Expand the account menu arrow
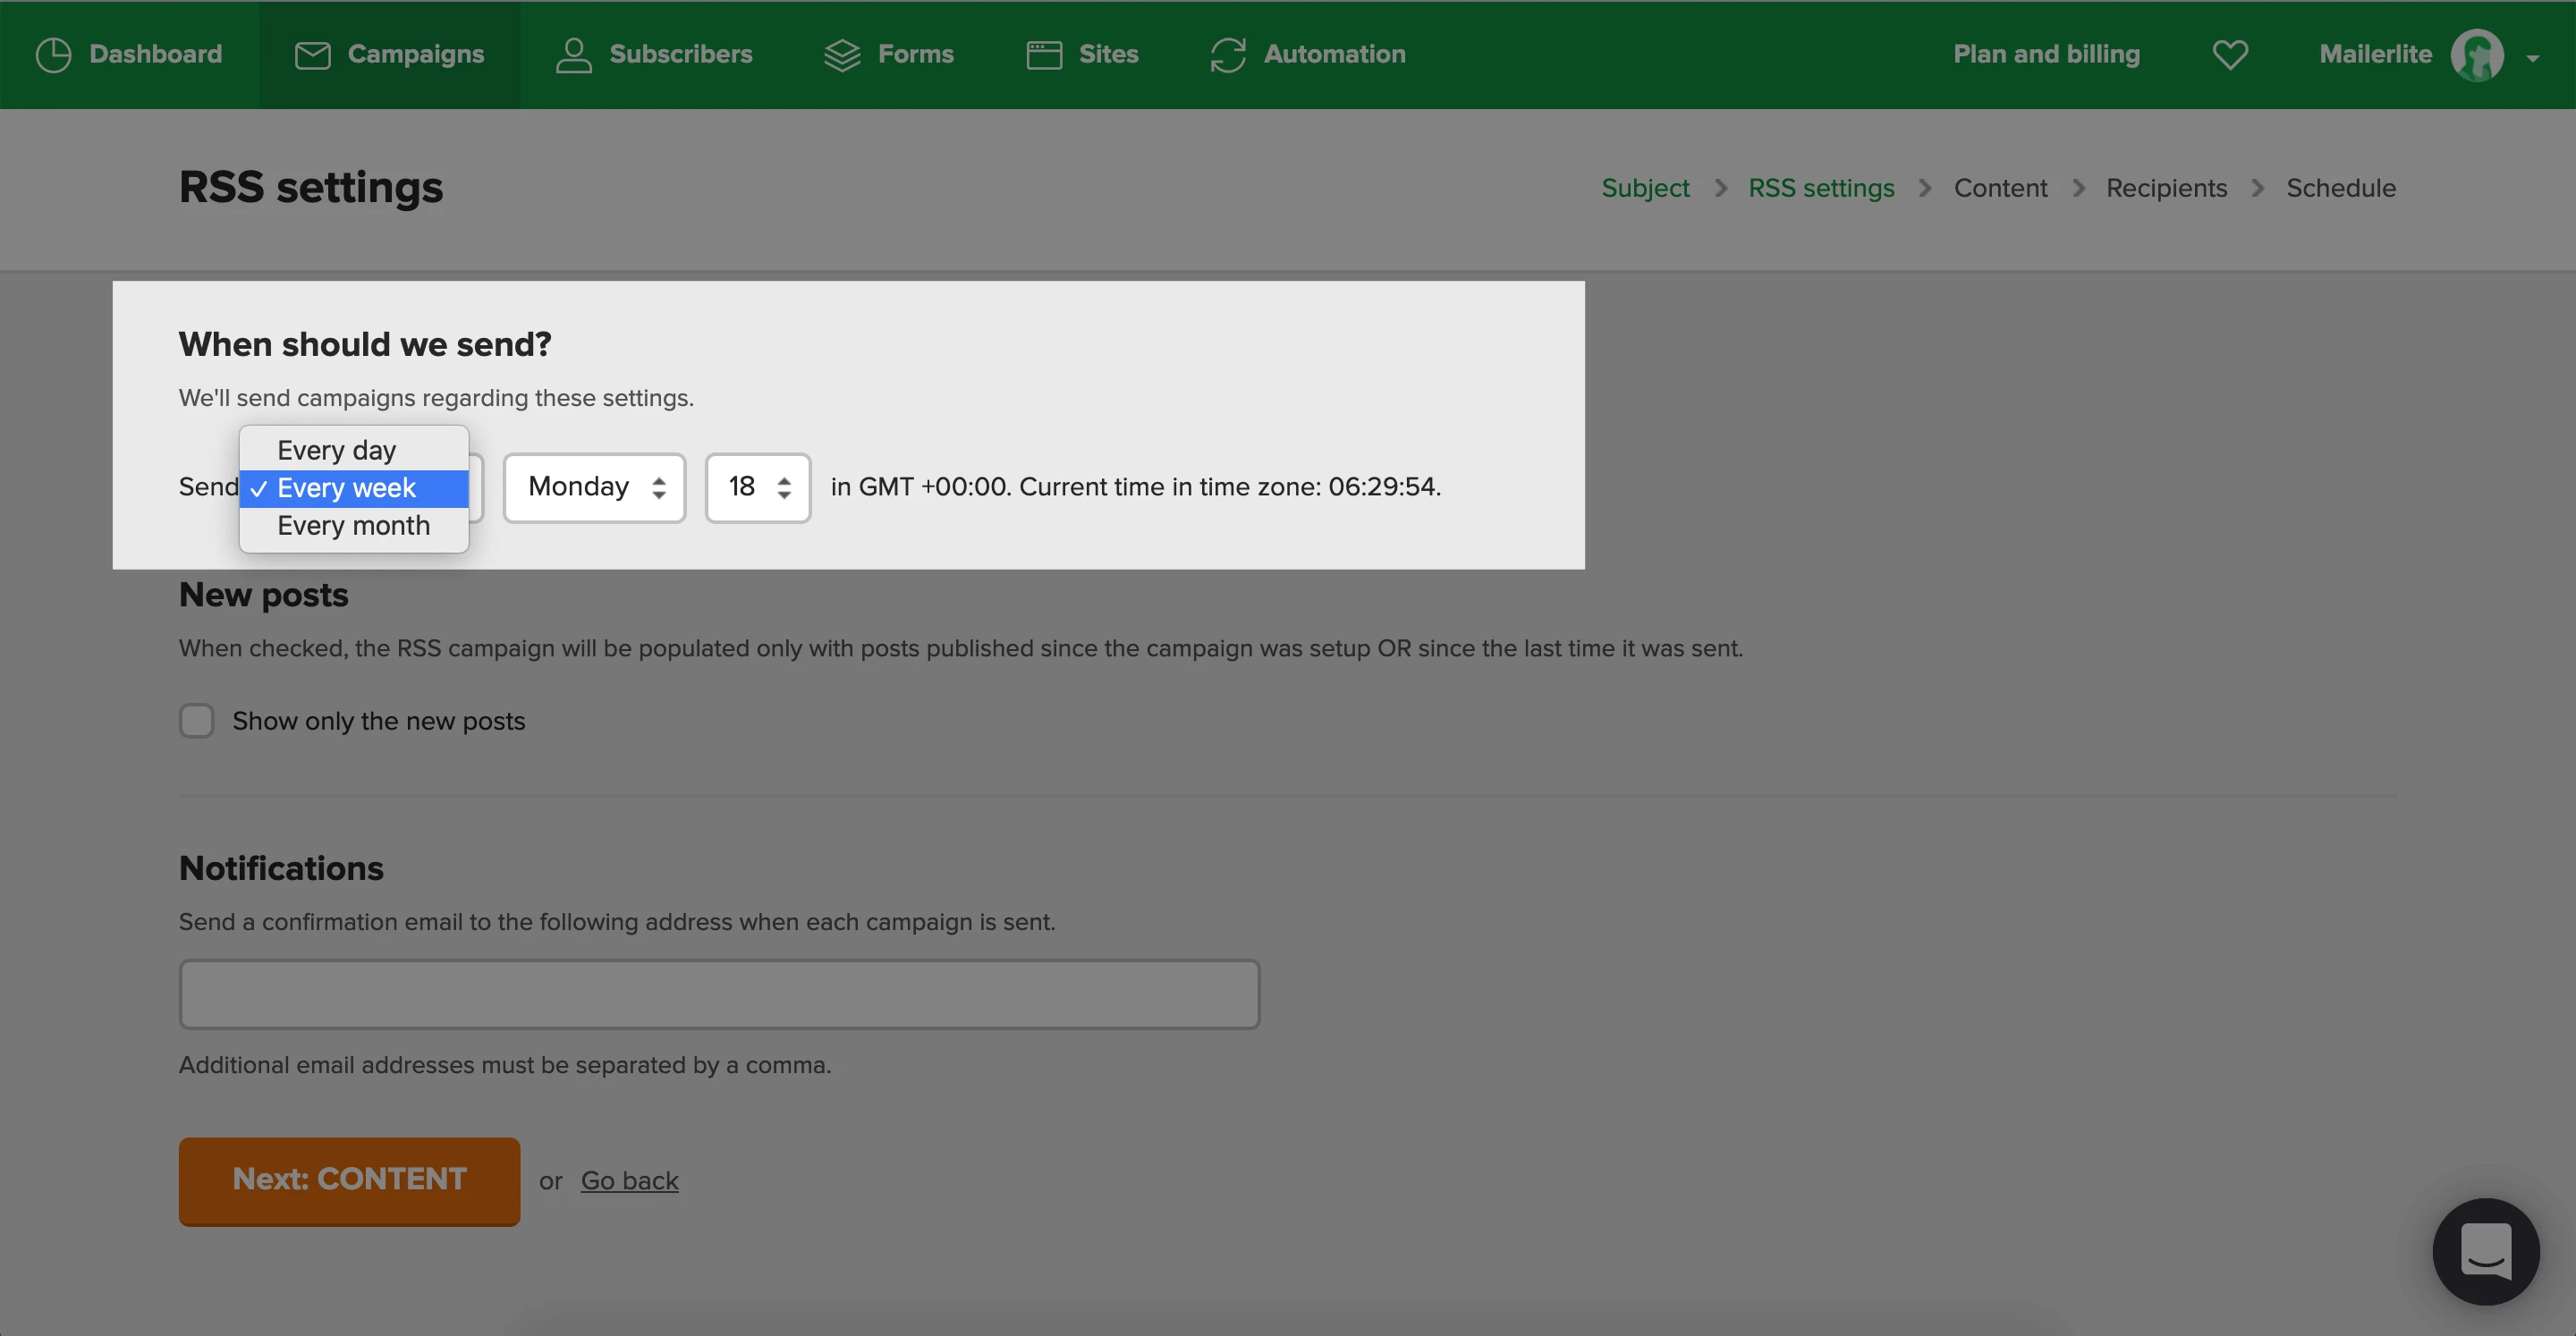2576x1336 pixels. pyautogui.click(x=2532, y=58)
